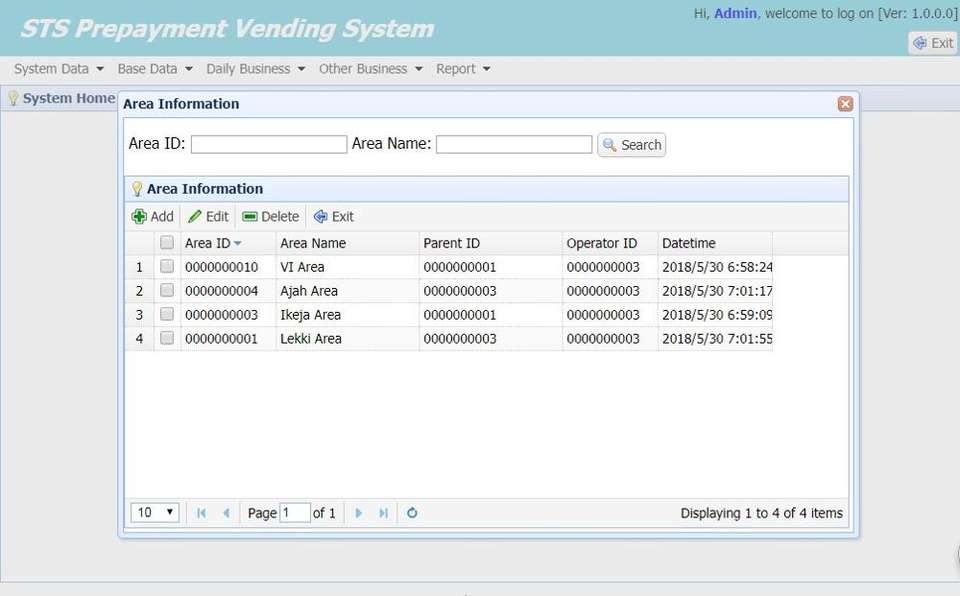
Task: Click the Exit arrow in grid toolbar
Action: [x=320, y=216]
